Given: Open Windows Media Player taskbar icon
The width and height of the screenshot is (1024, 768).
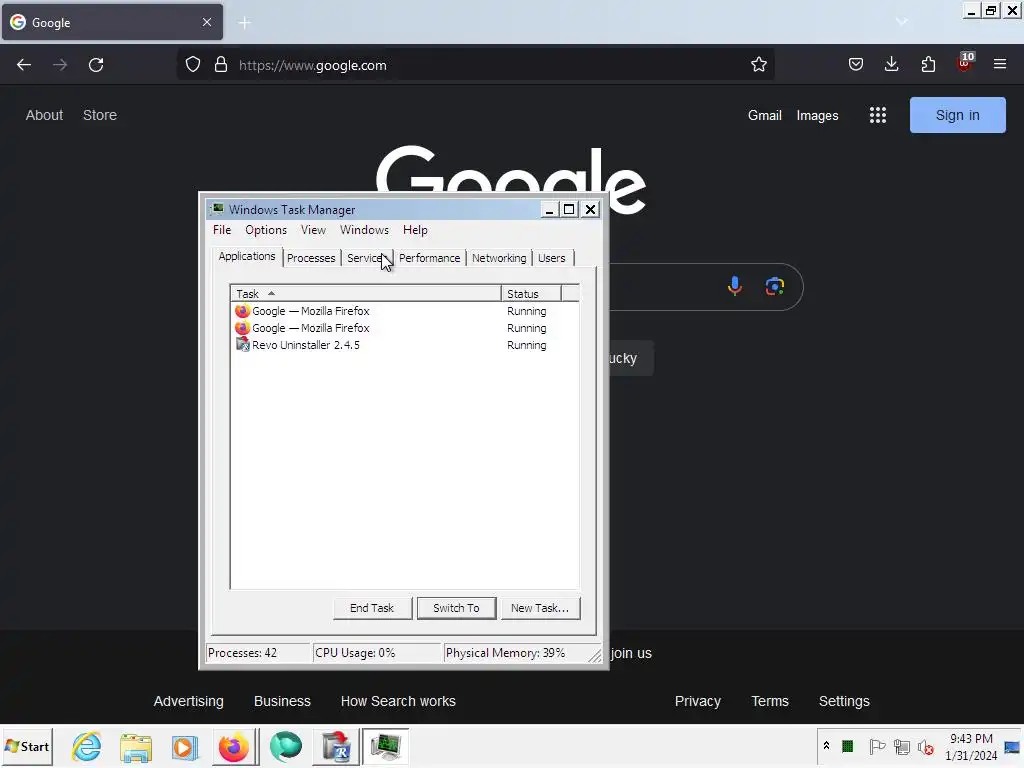Looking at the screenshot, I should coord(185,747).
